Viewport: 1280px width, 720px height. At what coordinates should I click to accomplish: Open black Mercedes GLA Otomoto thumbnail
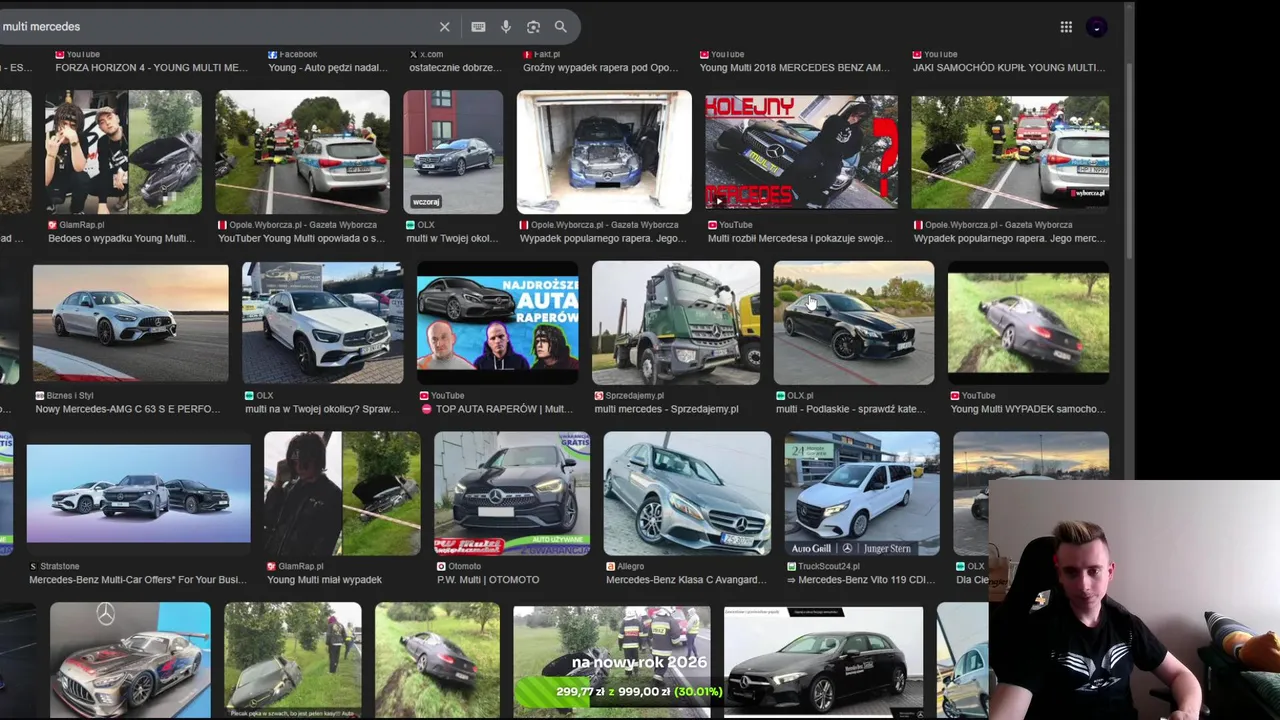[512, 494]
